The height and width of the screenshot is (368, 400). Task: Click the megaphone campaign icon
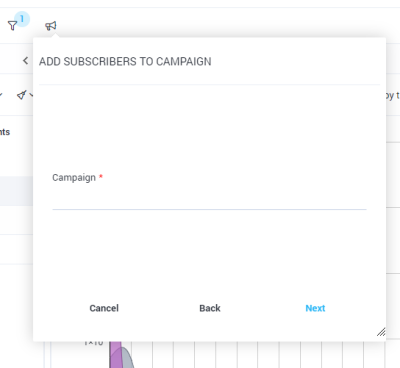(51, 26)
